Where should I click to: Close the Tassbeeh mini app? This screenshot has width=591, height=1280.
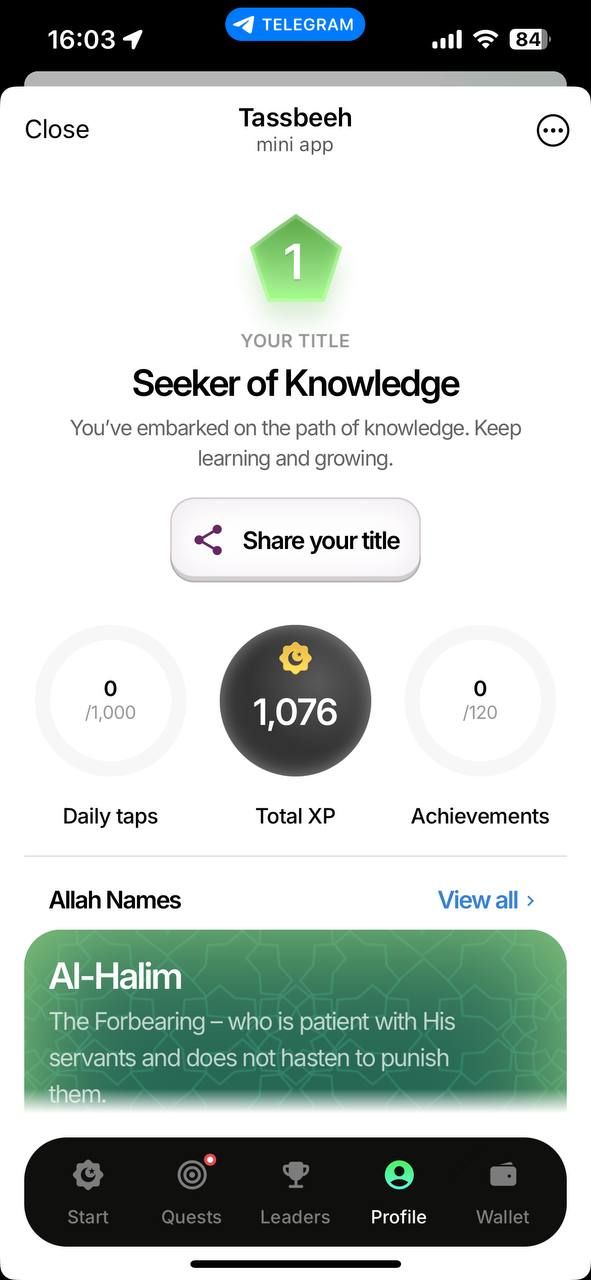[x=57, y=130]
